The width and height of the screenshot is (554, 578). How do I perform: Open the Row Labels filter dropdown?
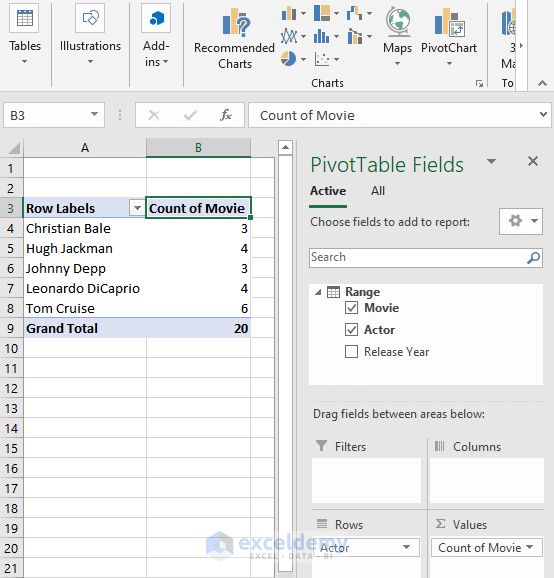[137, 208]
